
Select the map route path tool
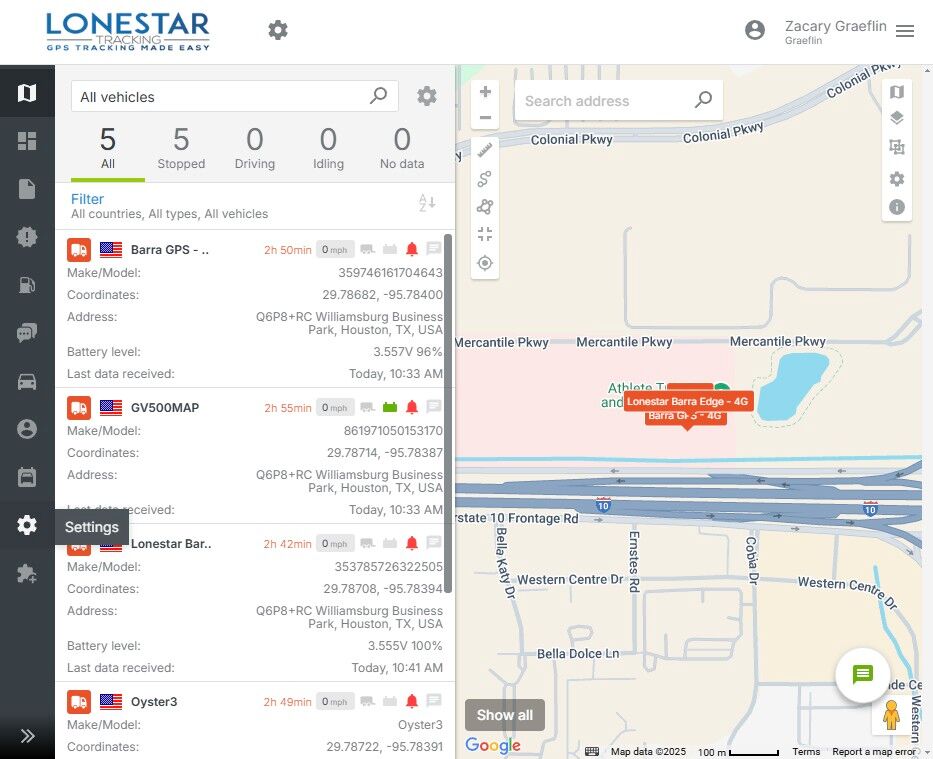point(485,178)
